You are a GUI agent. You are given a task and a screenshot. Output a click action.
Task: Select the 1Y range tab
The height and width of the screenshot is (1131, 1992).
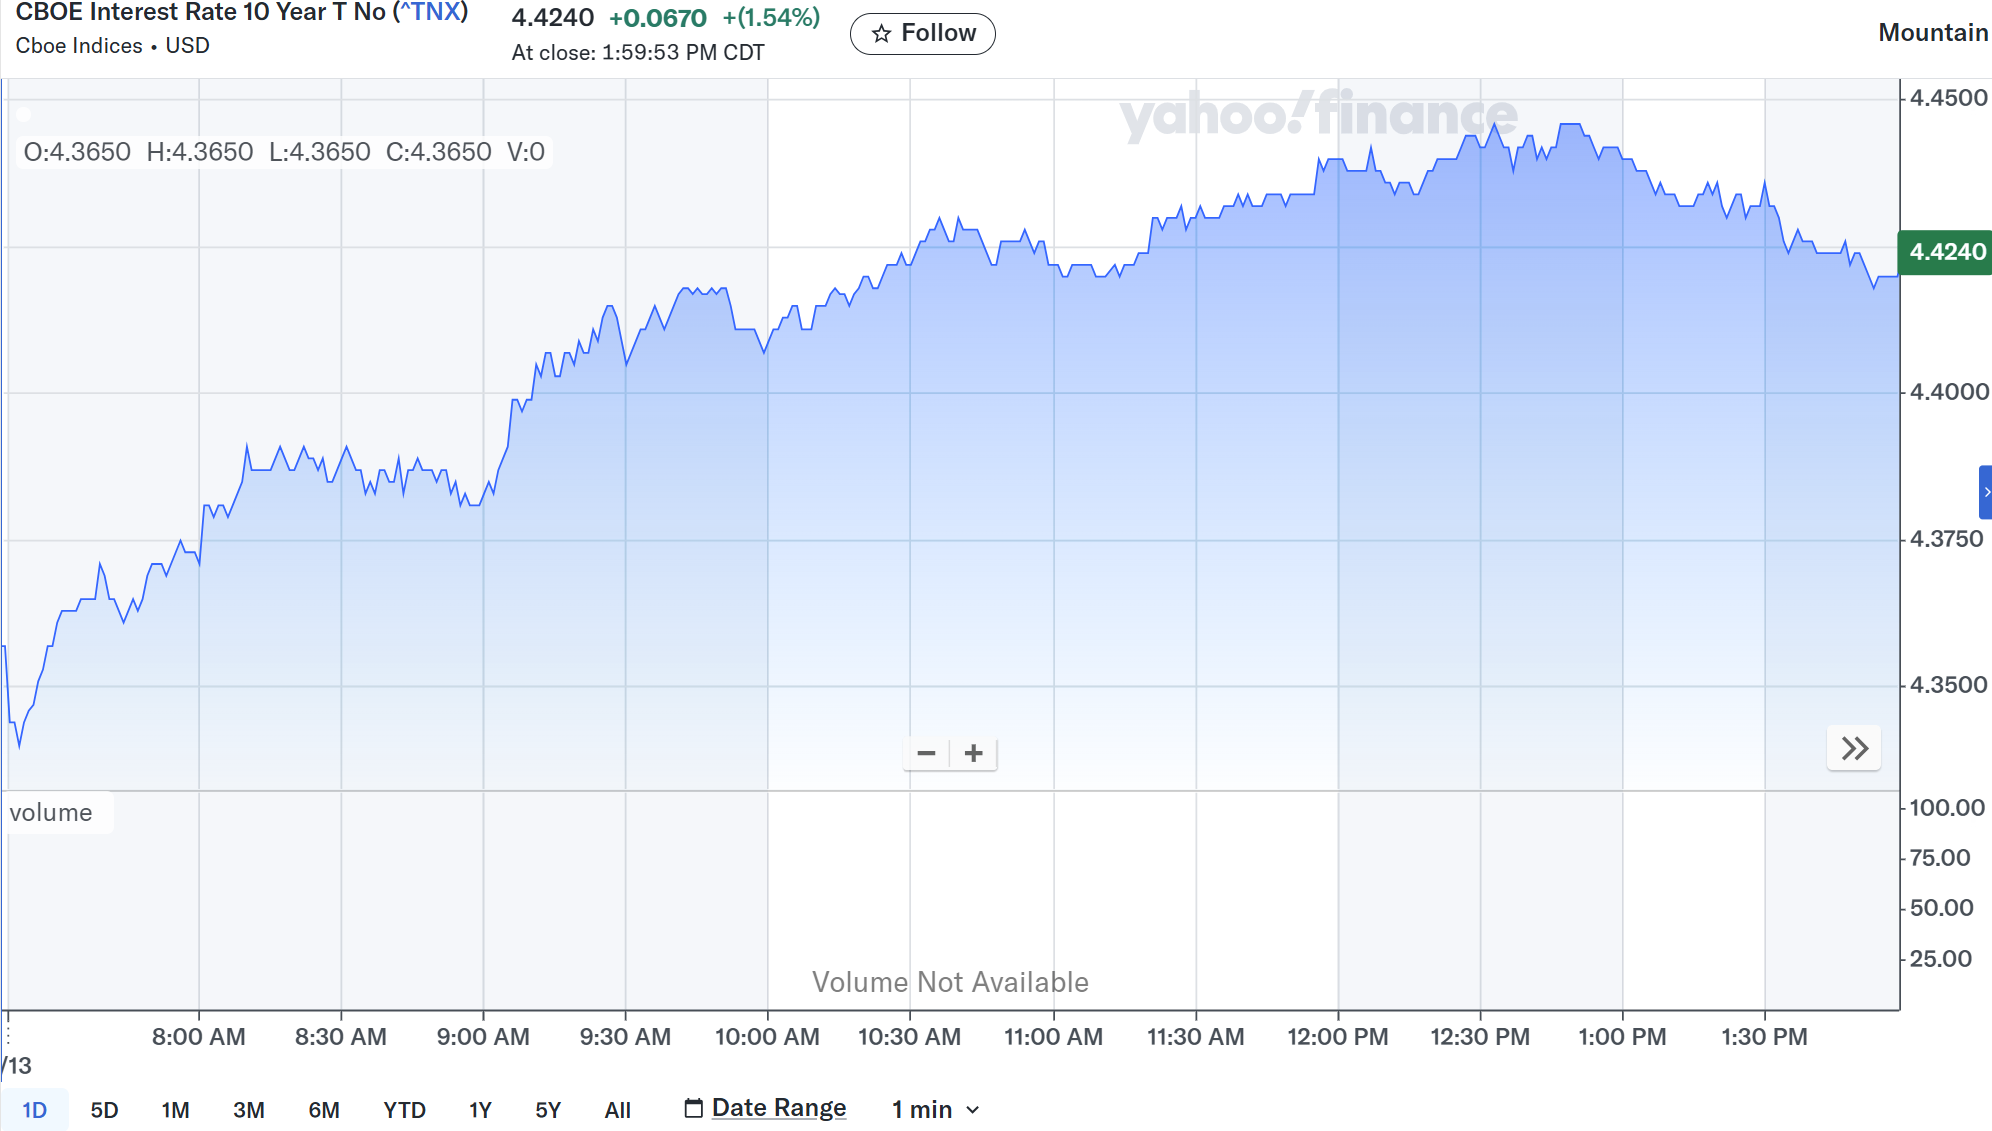coord(480,1110)
